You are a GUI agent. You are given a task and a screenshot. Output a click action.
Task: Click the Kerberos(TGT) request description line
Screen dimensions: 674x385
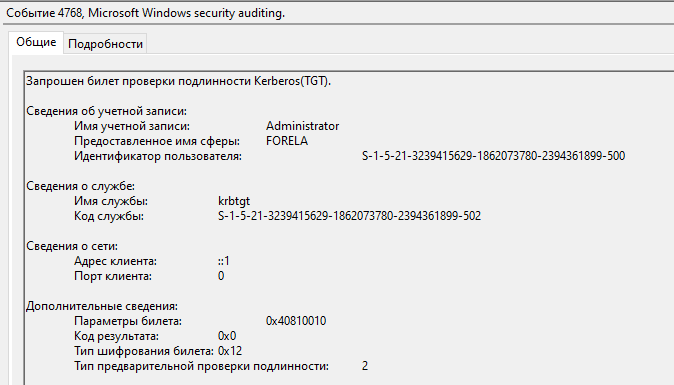pos(178,81)
